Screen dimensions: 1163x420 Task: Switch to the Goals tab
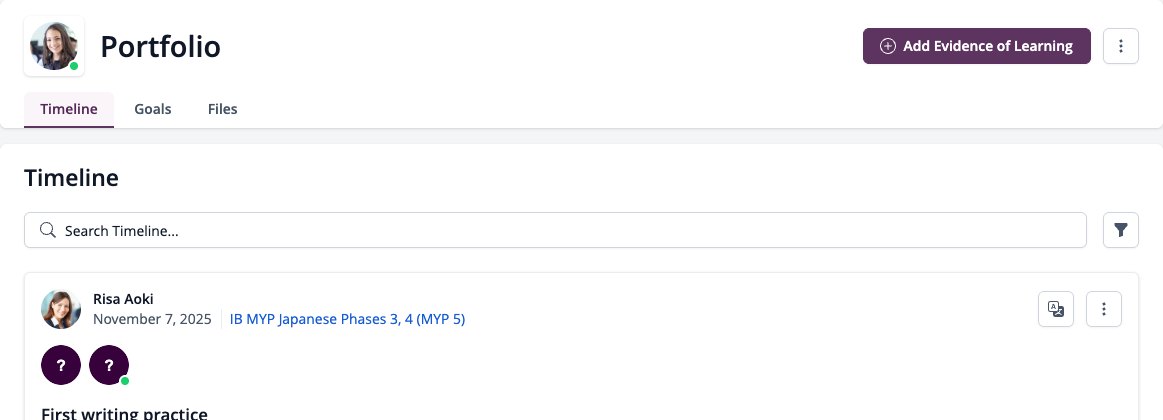(x=153, y=109)
